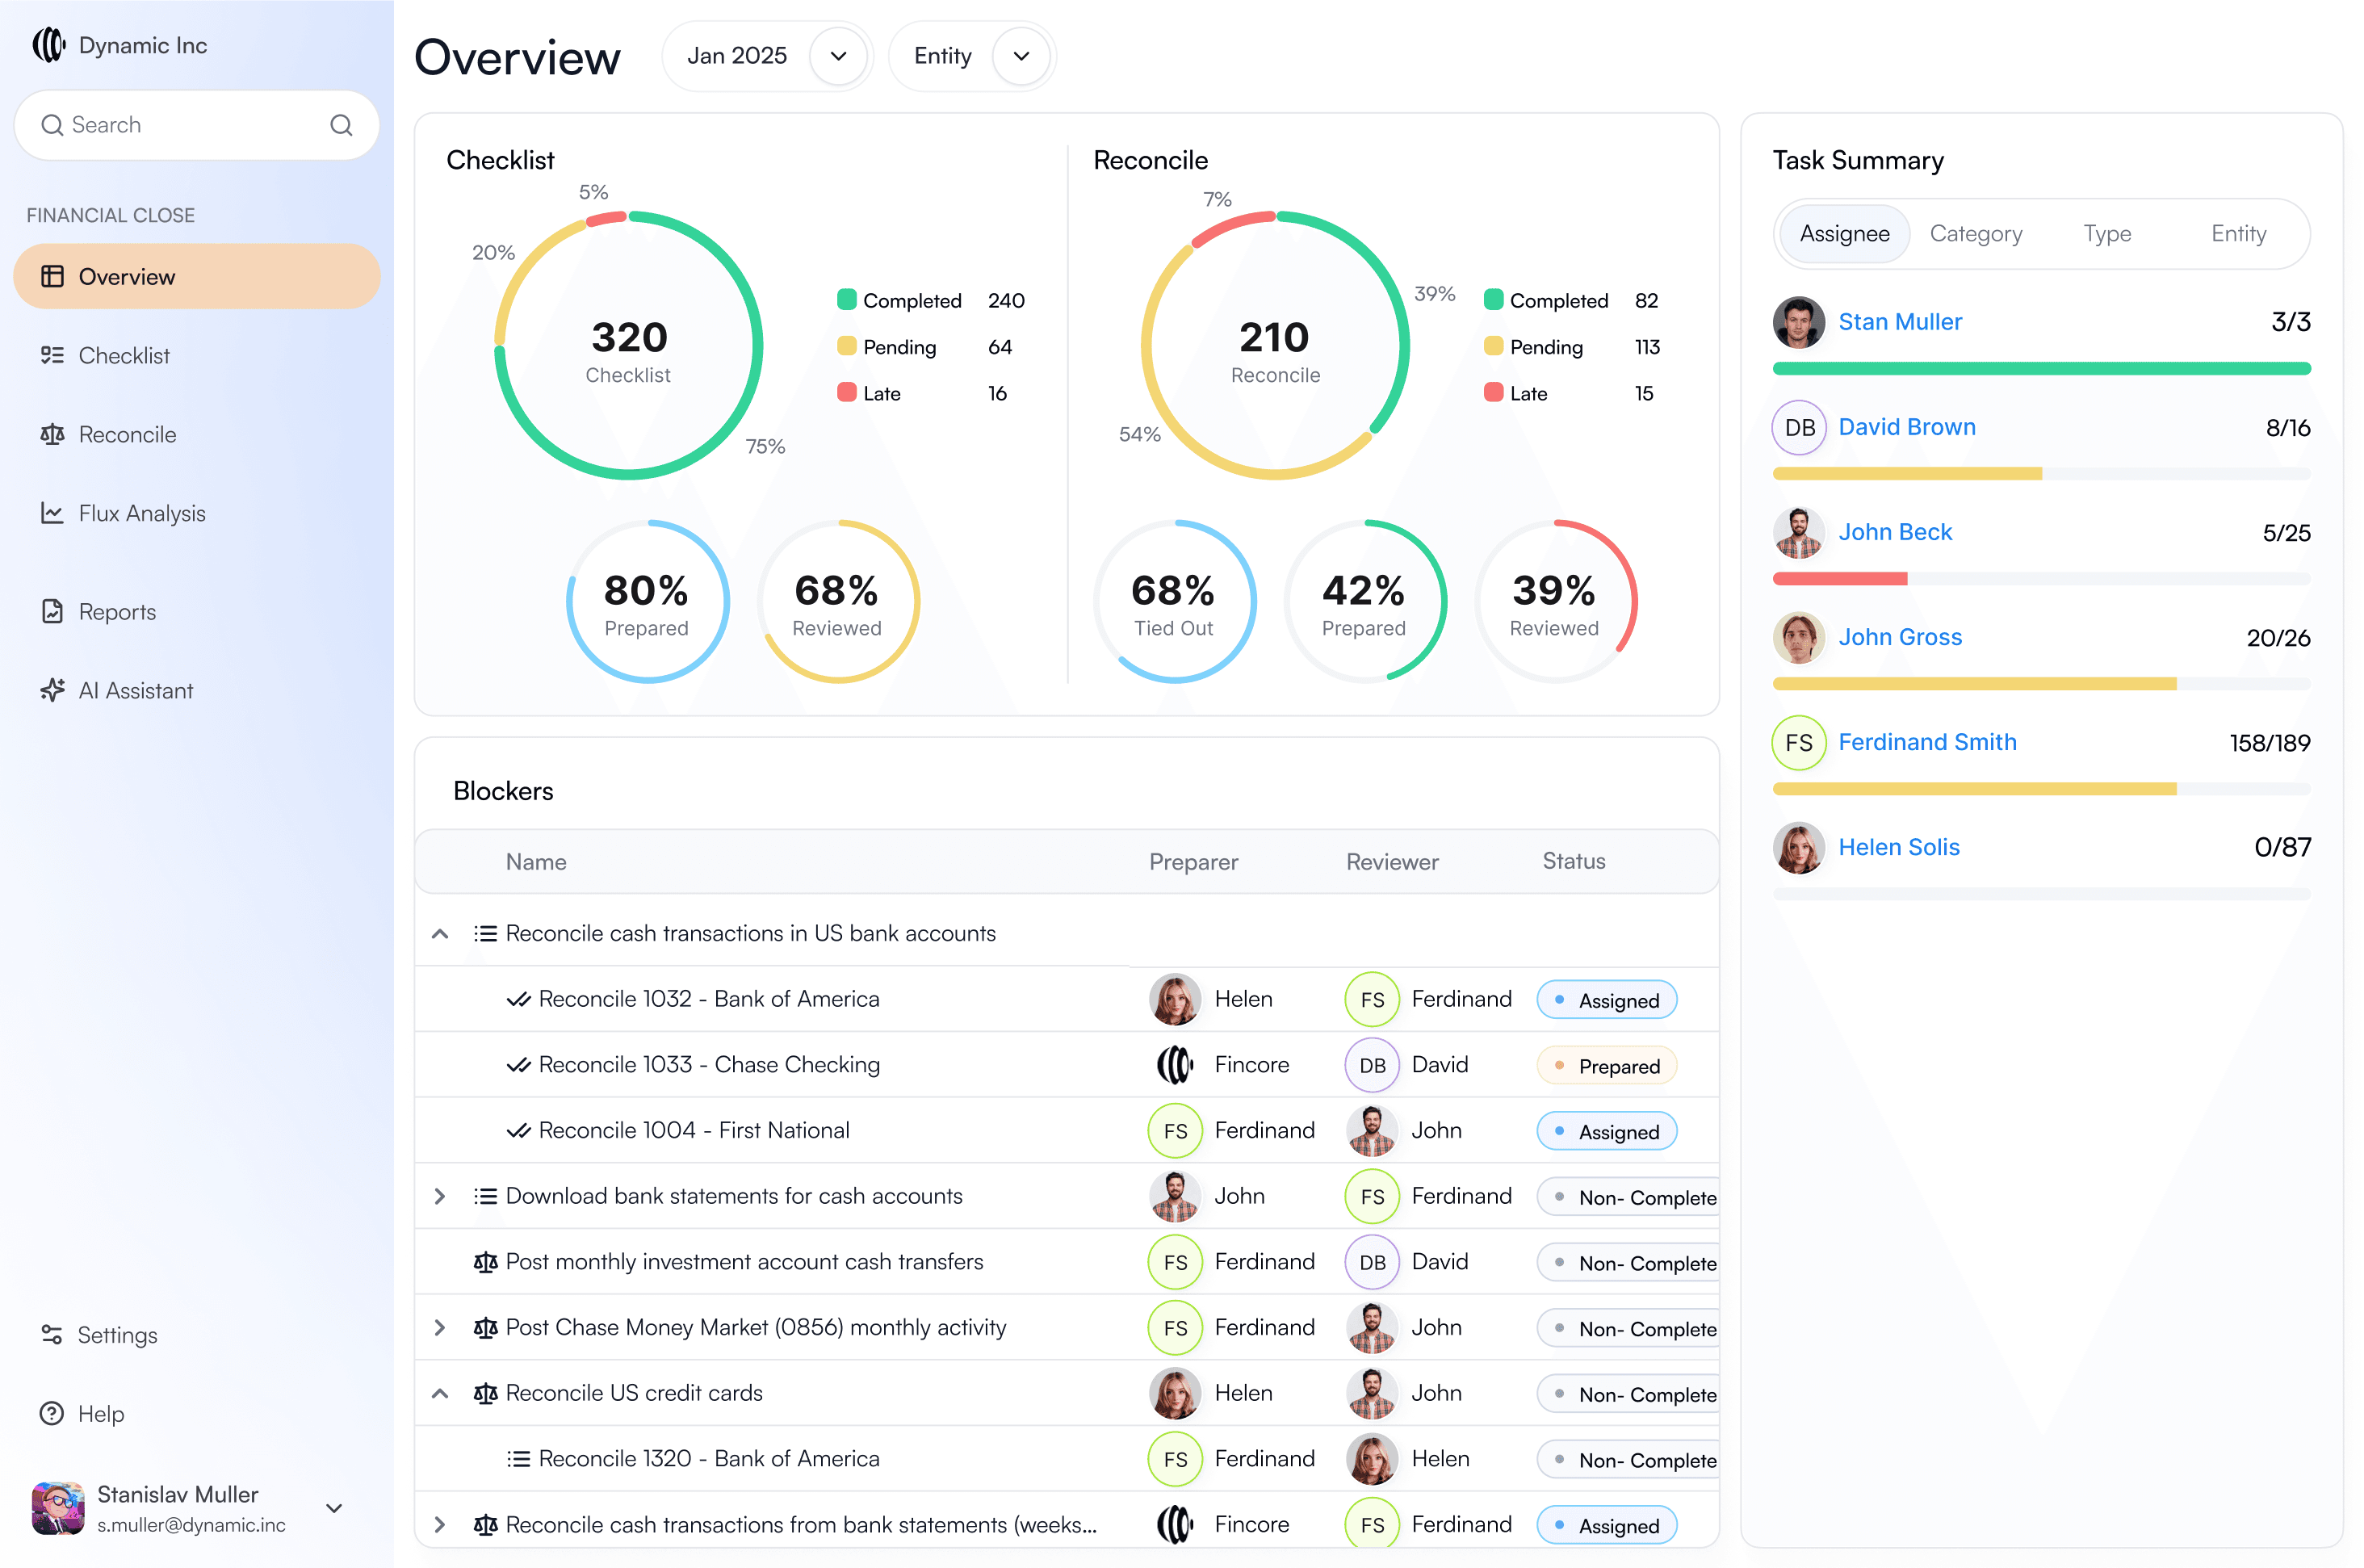Screen dimensions: 2364x1568
Task: Open Overview in the sidebar
Action: (x=197, y=276)
